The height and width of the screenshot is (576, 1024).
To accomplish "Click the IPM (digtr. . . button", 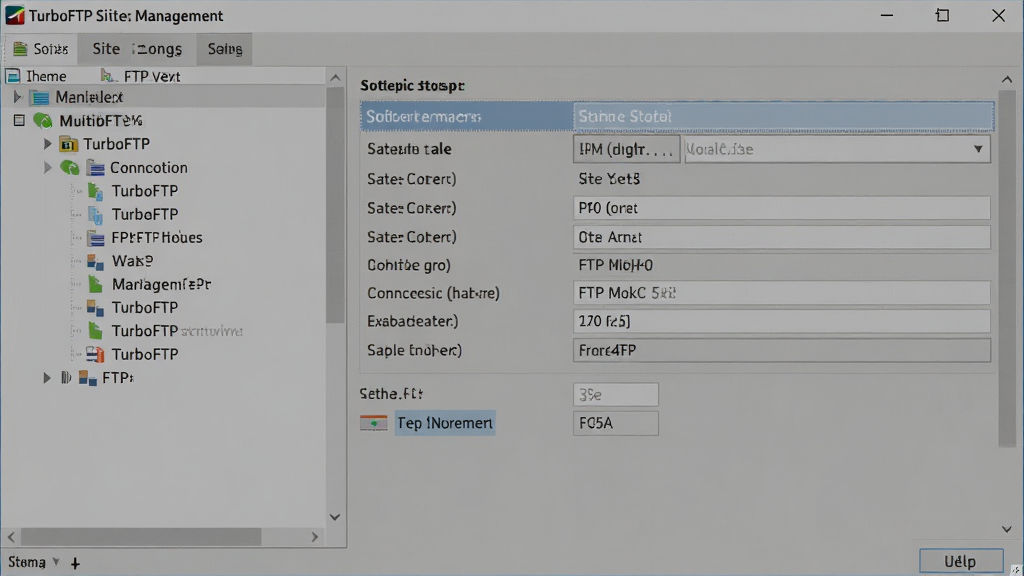I will coord(626,150).
